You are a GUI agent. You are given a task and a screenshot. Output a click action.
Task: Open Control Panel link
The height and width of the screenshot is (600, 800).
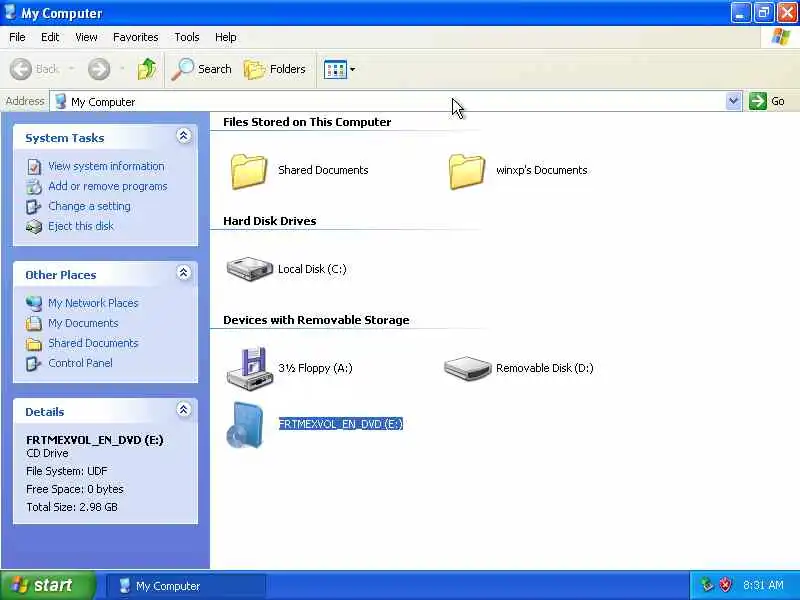point(80,363)
